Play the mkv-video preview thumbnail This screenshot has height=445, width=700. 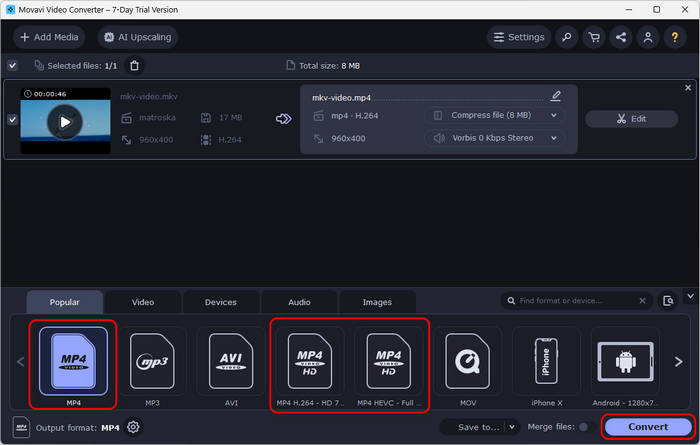click(65, 121)
